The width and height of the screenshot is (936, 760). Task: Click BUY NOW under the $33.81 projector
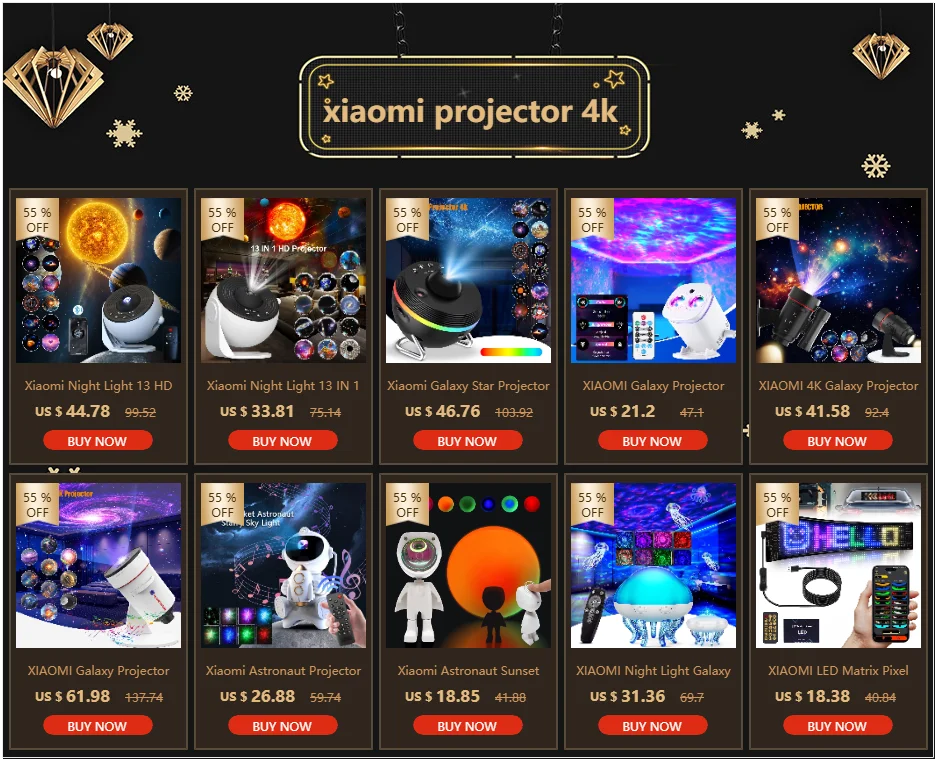pyautogui.click(x=283, y=441)
